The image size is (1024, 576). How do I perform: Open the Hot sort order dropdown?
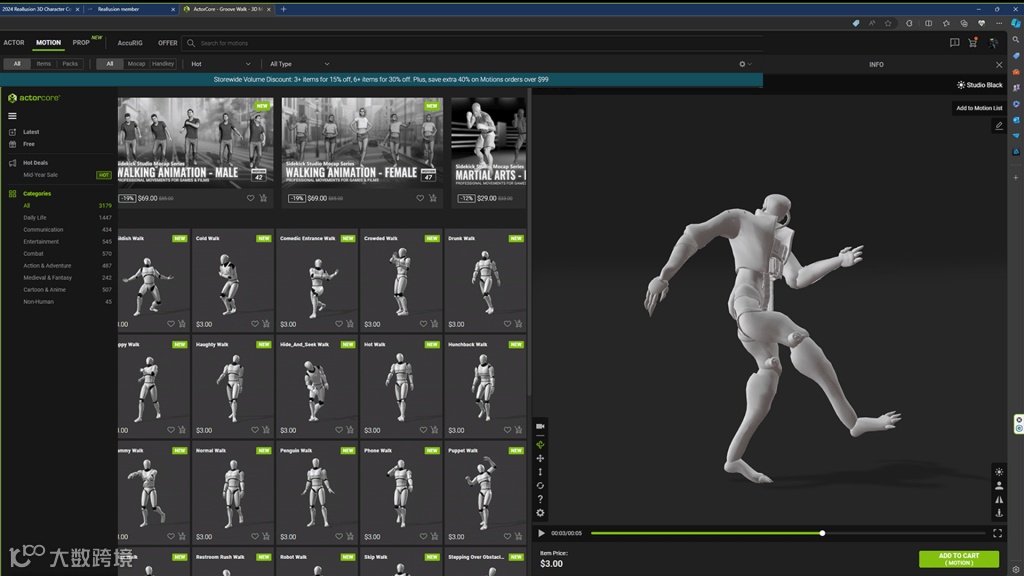pos(220,64)
